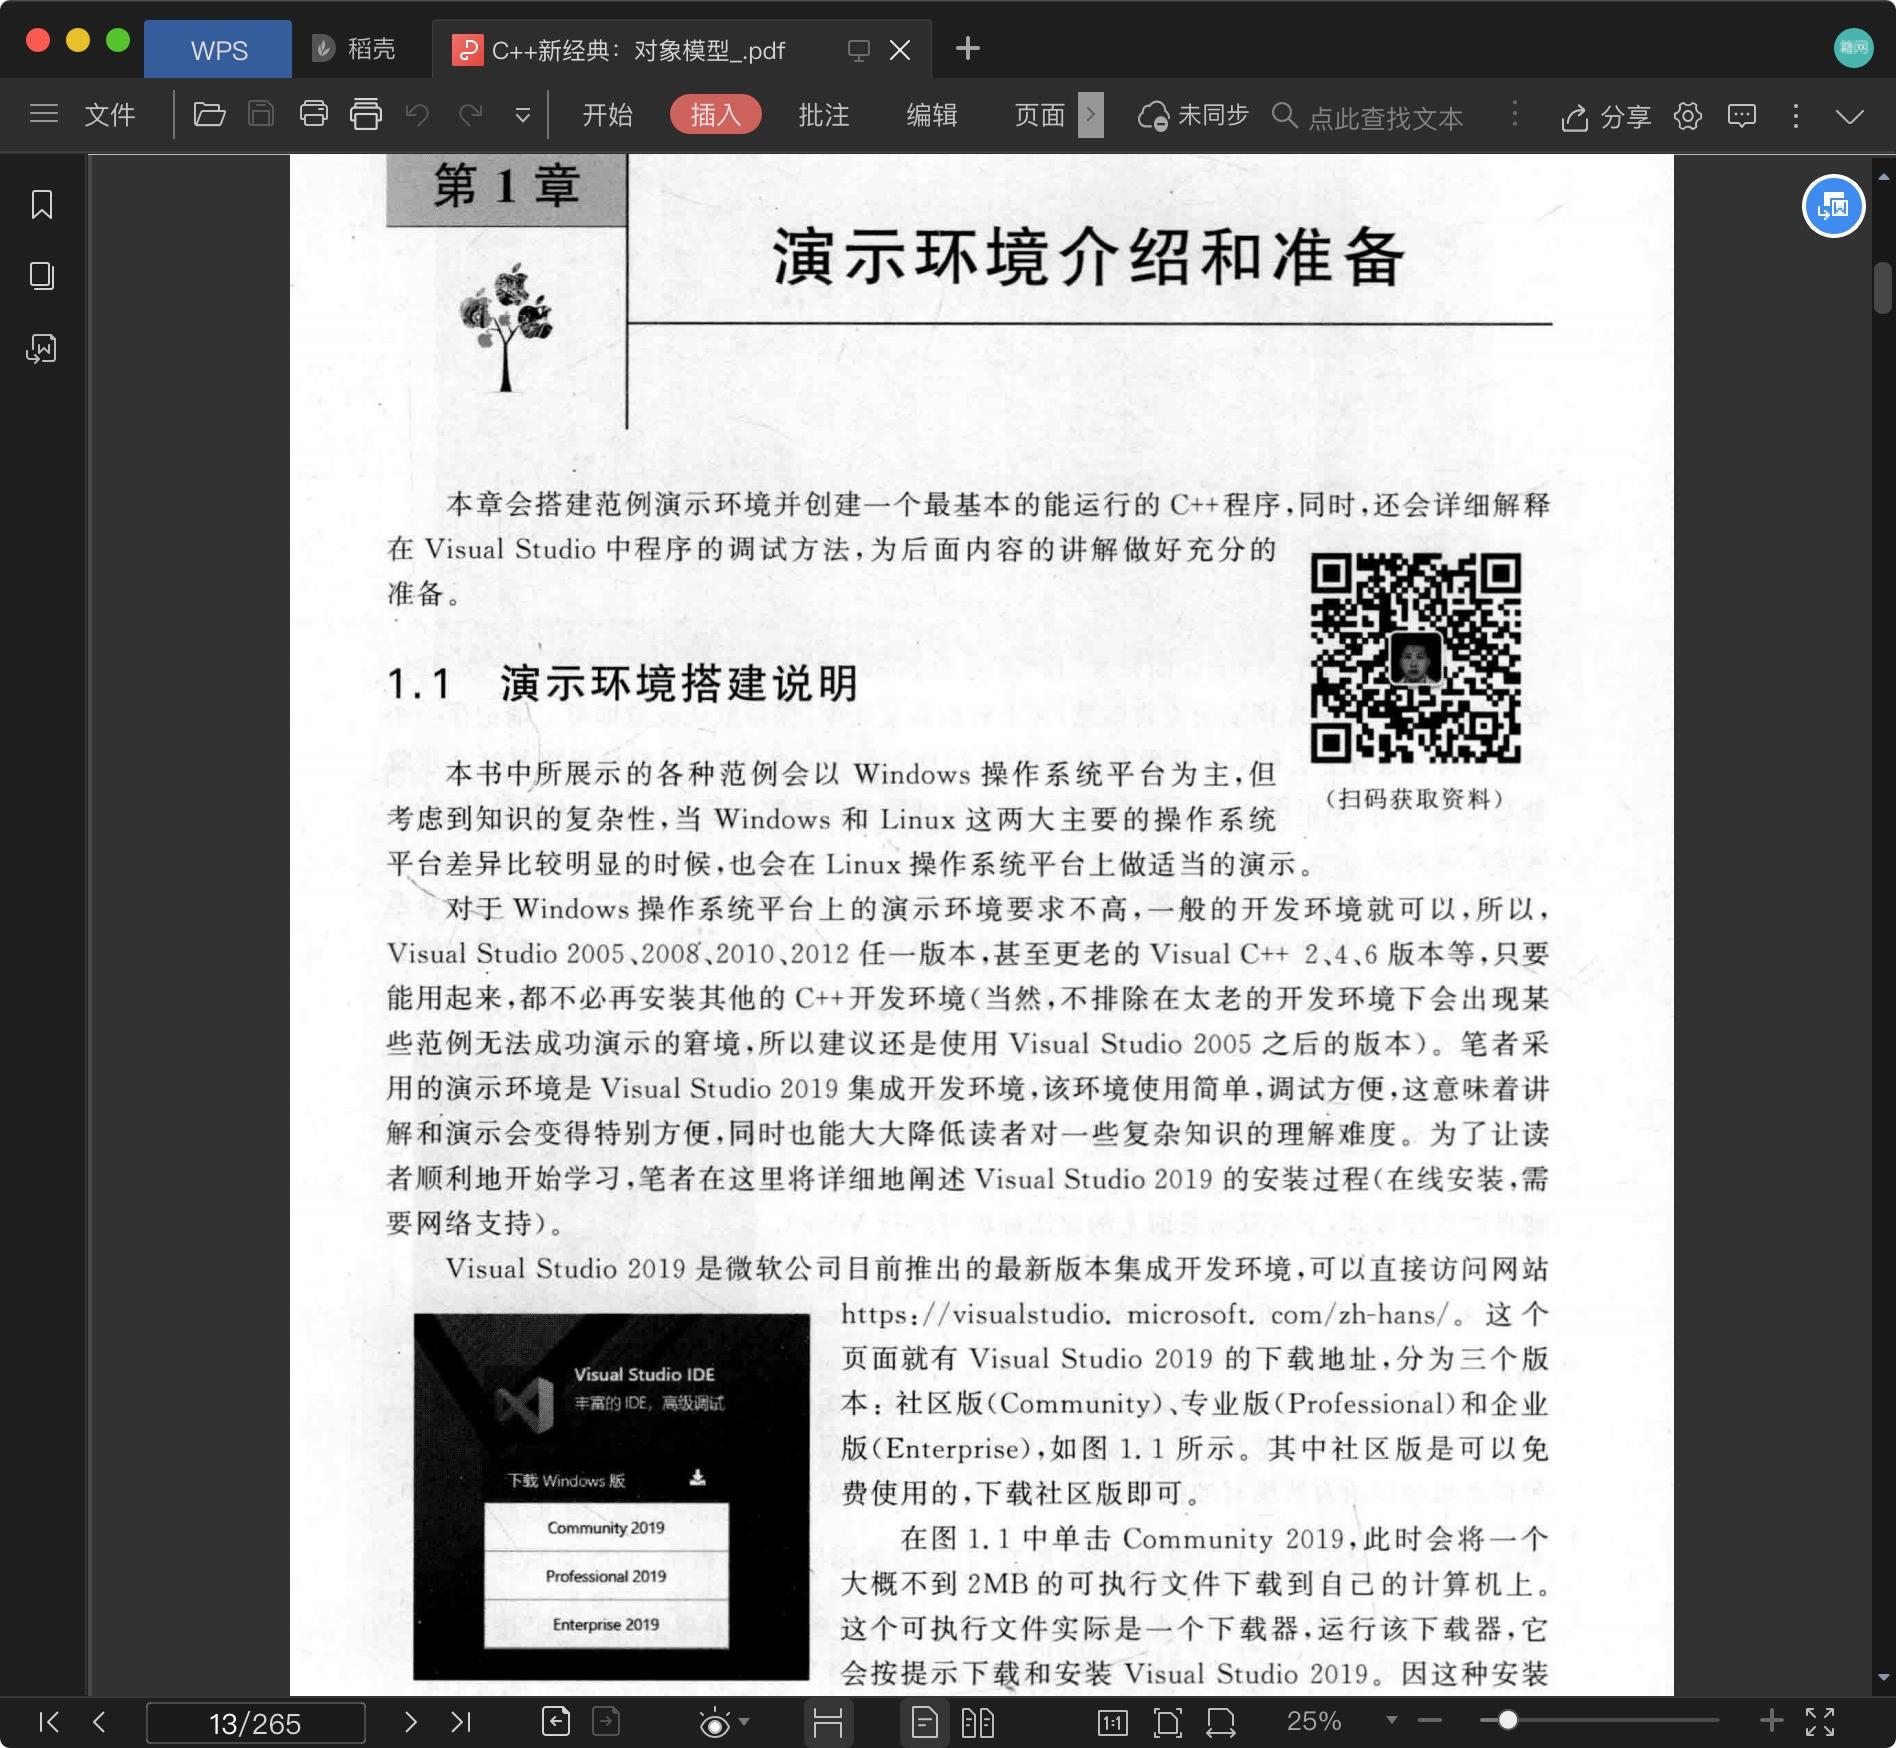Open the annotations panel in the sidebar

pos(42,348)
